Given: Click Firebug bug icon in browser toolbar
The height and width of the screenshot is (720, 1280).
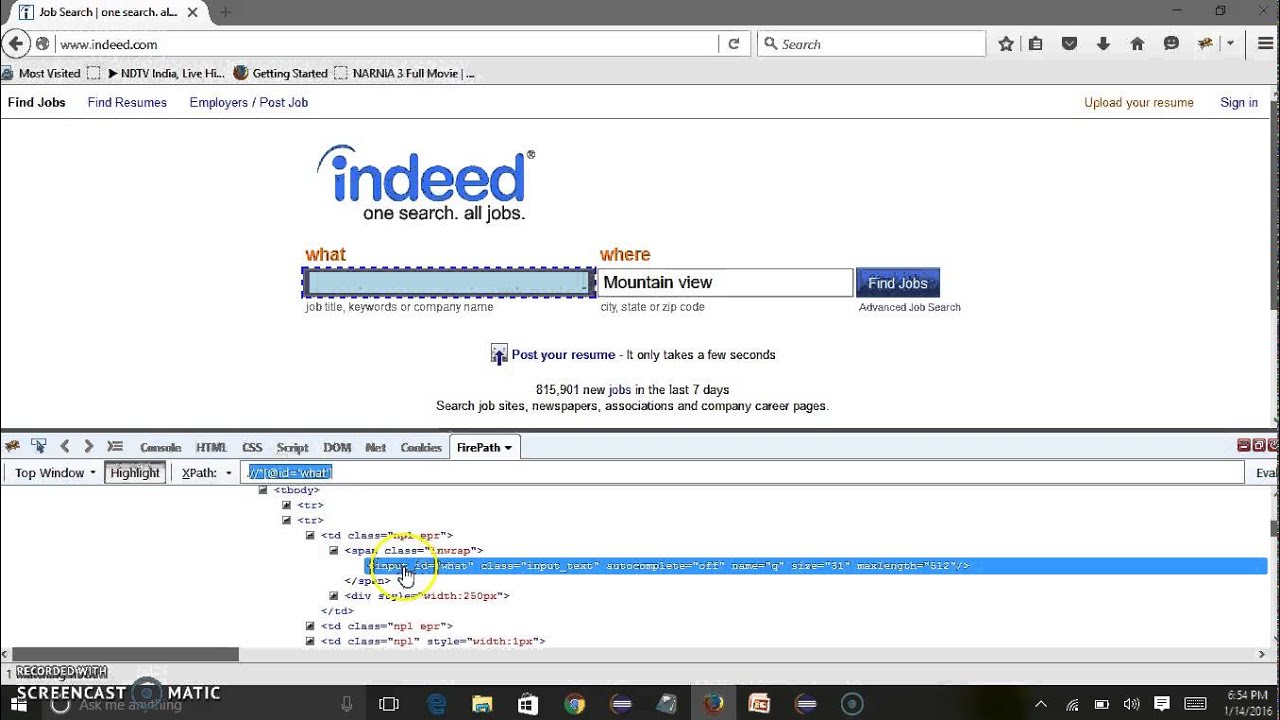Looking at the screenshot, I should pos(1205,44).
